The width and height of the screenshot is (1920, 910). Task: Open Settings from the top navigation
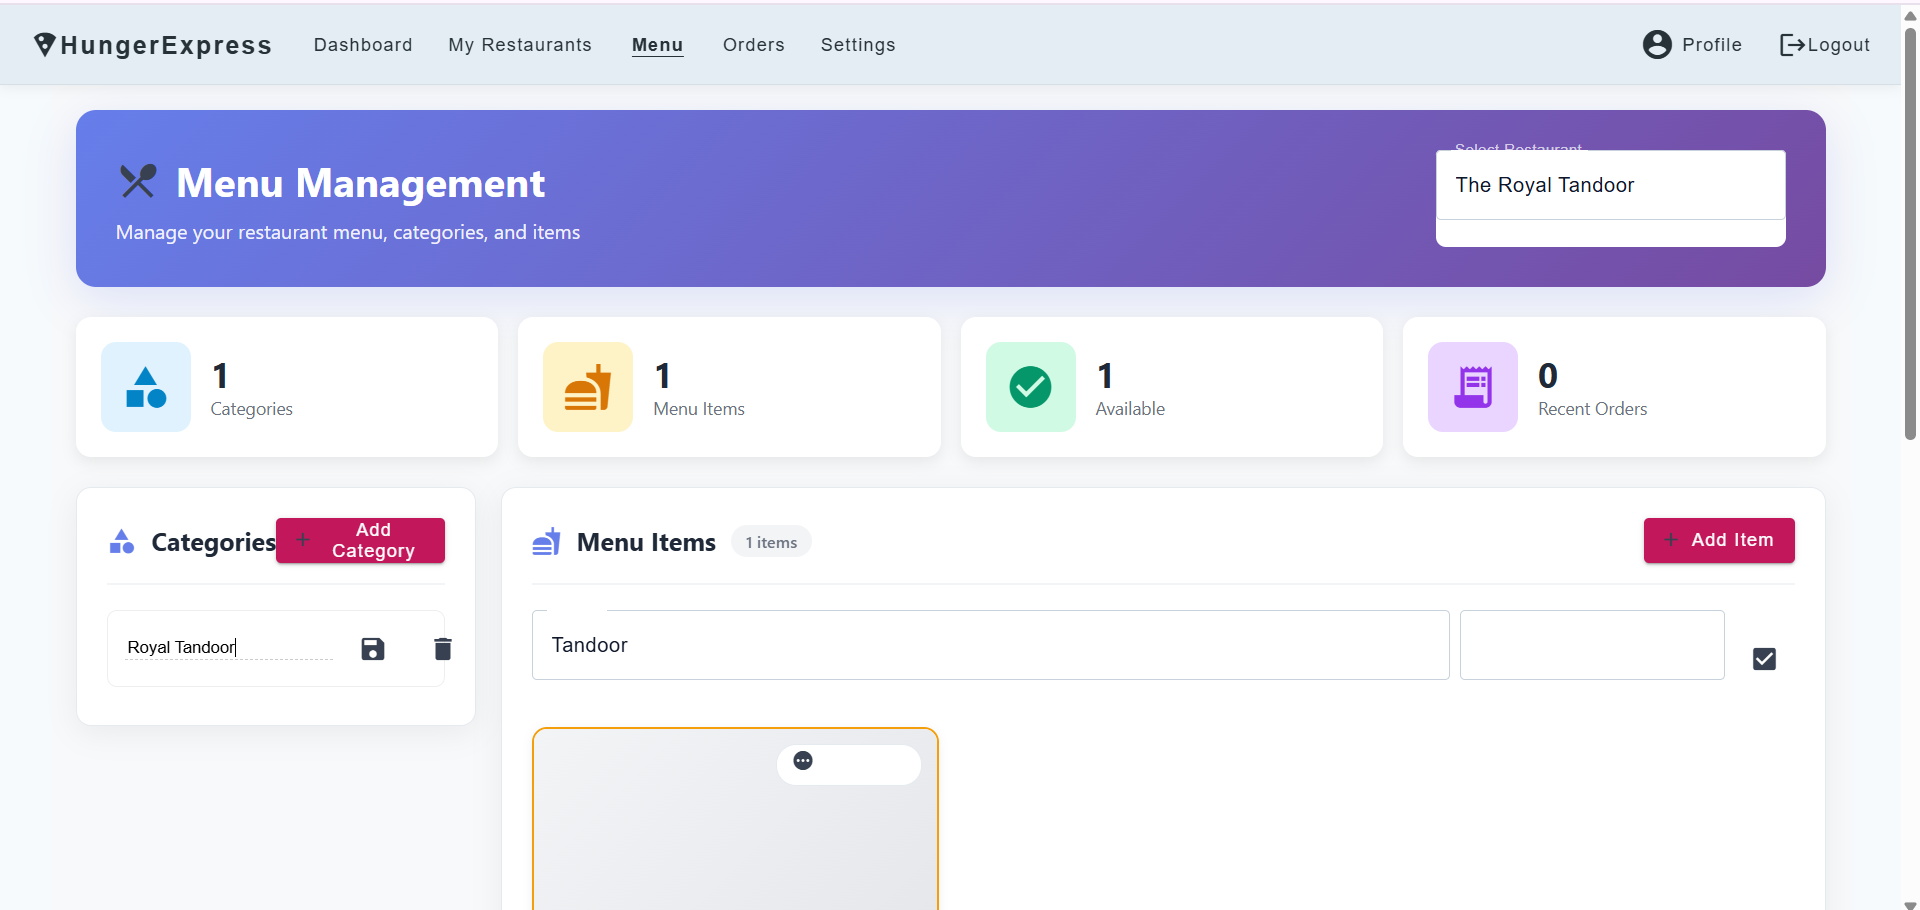[858, 45]
